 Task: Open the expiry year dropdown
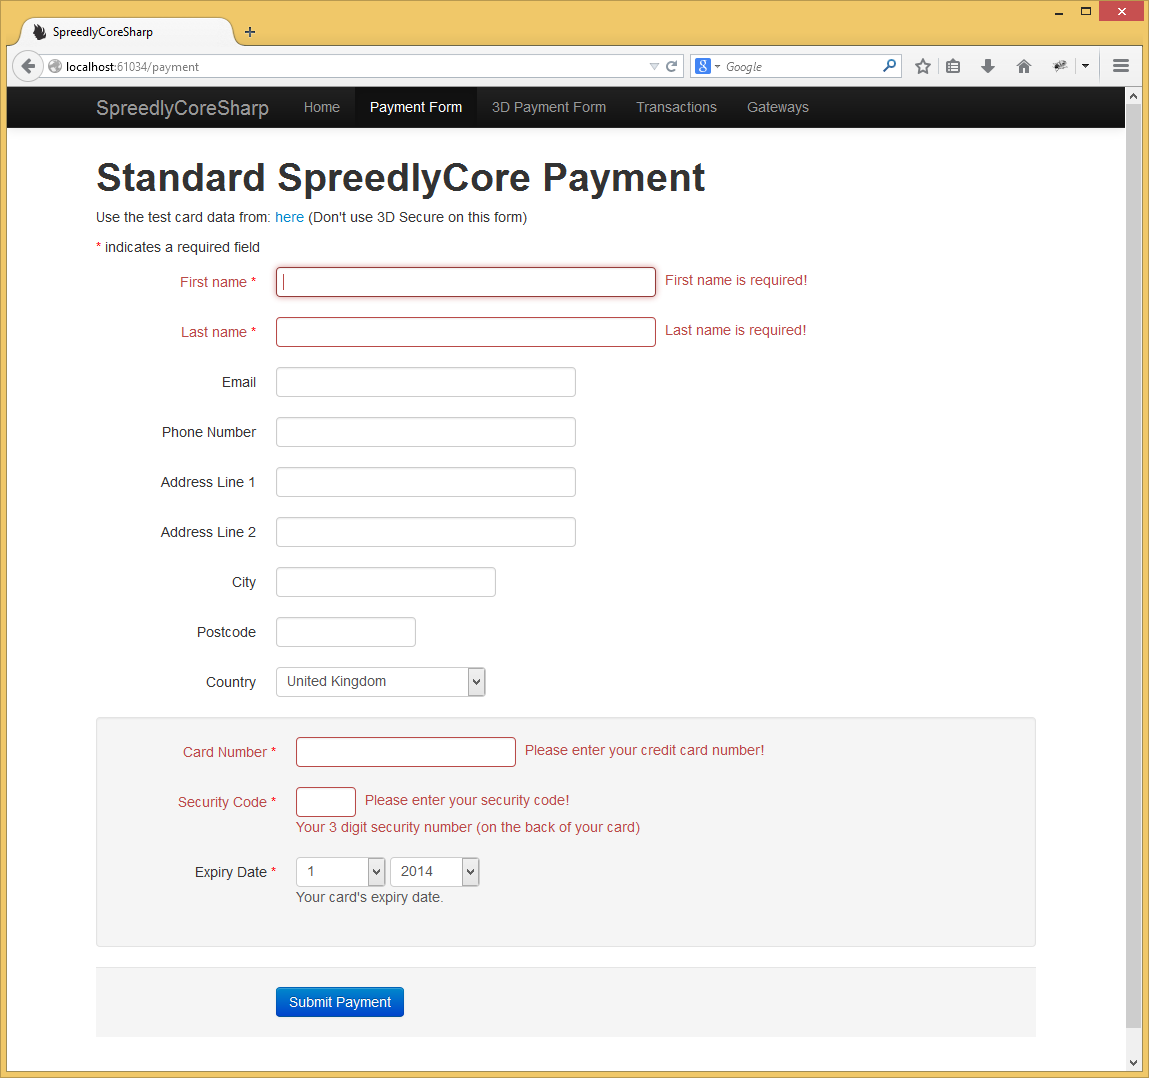click(435, 871)
